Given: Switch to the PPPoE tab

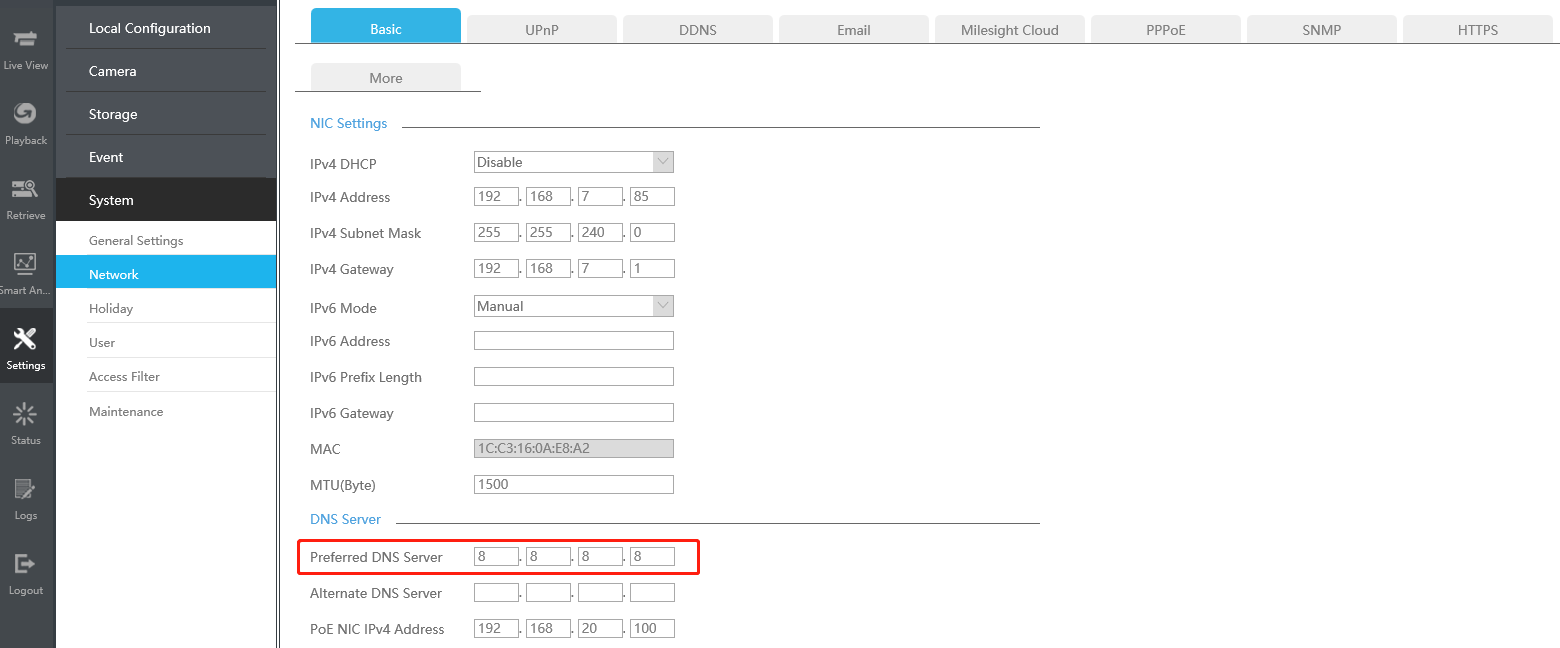Looking at the screenshot, I should click(x=1166, y=30).
